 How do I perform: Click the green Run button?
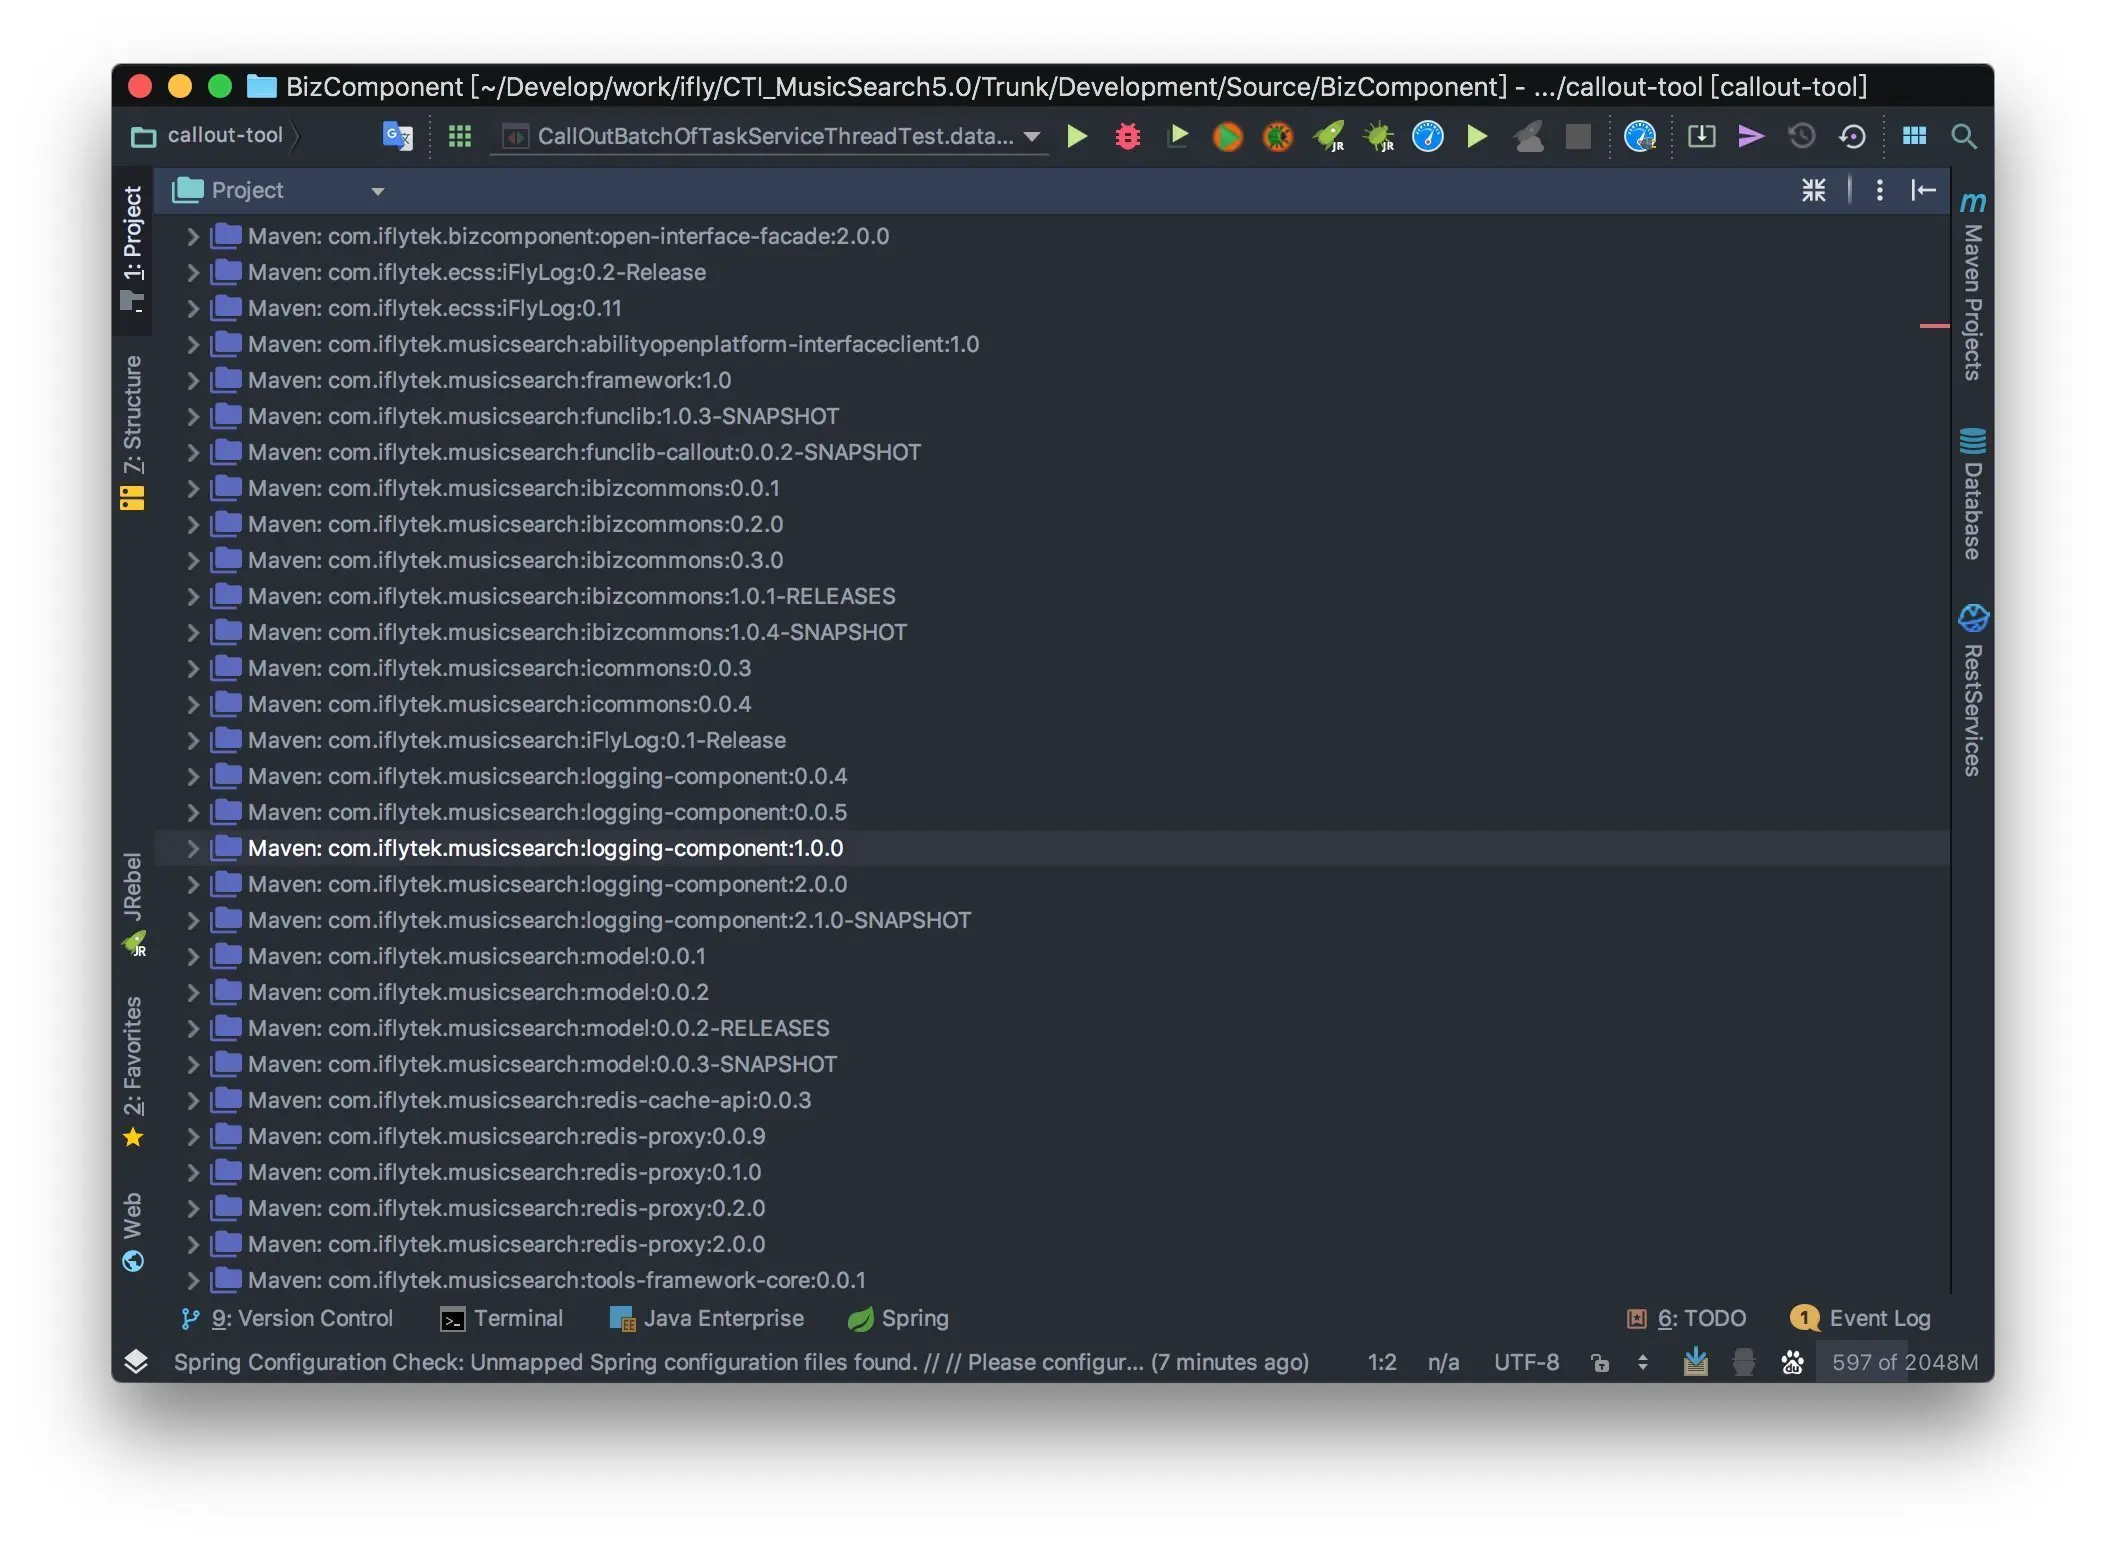tap(1076, 136)
